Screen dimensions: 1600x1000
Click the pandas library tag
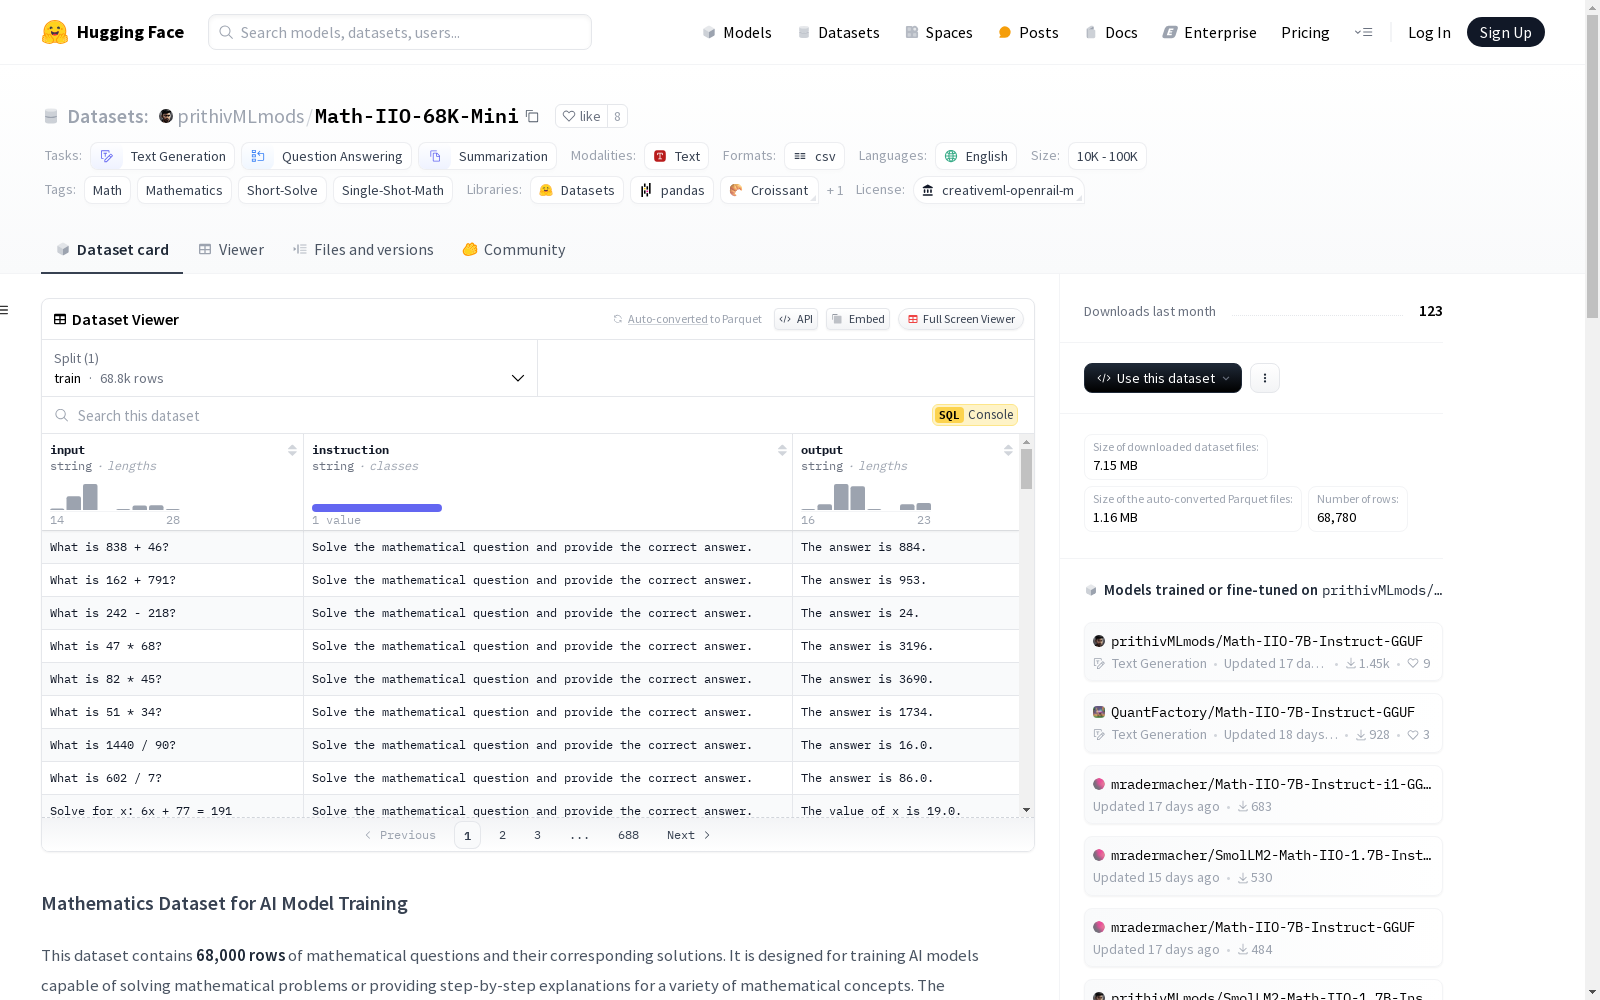[x=672, y=190]
